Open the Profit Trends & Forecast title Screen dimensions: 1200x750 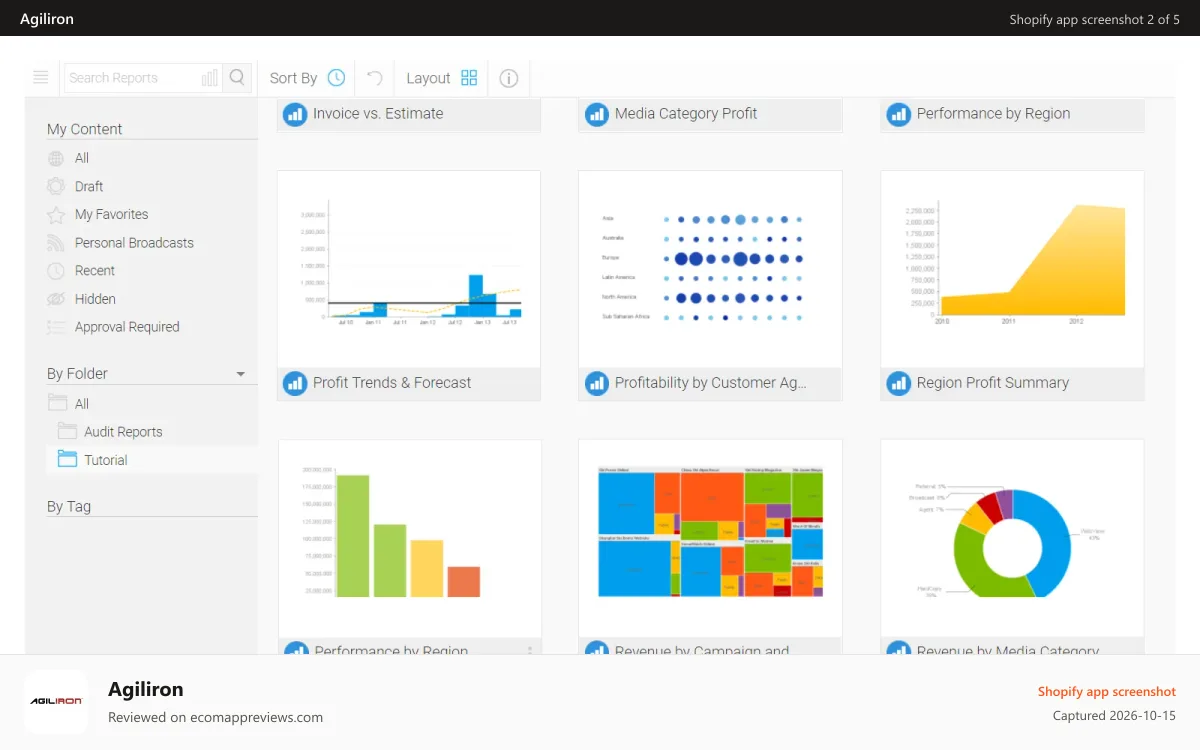(392, 382)
